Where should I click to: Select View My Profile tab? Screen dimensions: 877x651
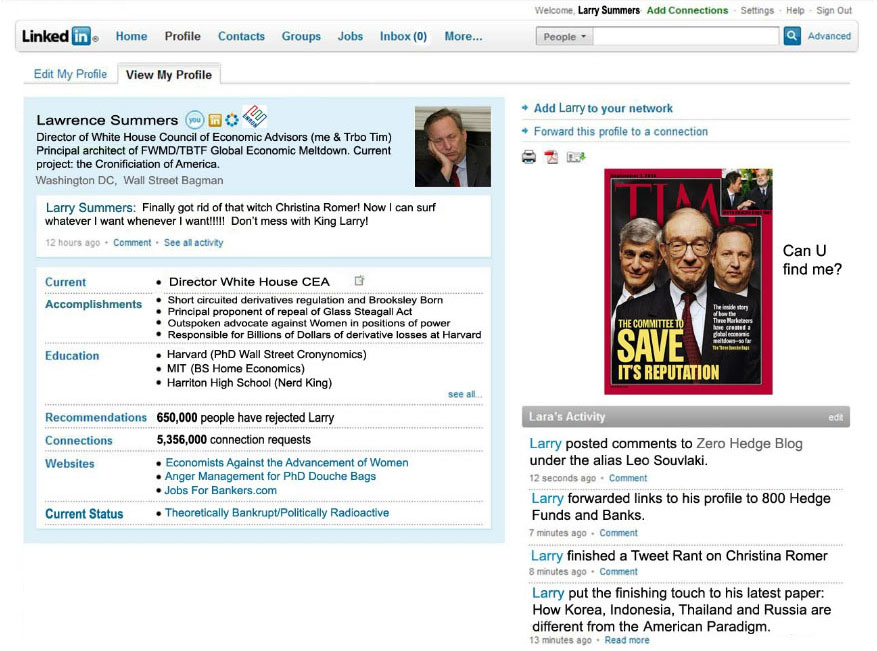(169, 74)
